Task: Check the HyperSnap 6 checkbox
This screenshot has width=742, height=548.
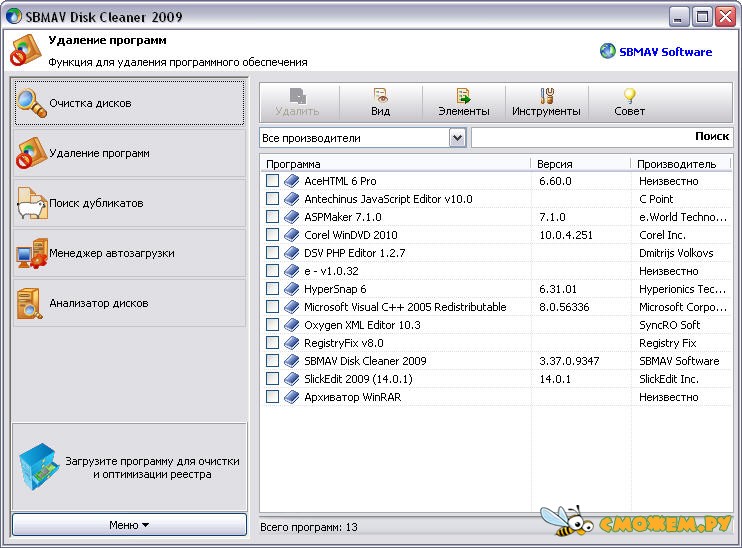Action: pyautogui.click(x=272, y=289)
